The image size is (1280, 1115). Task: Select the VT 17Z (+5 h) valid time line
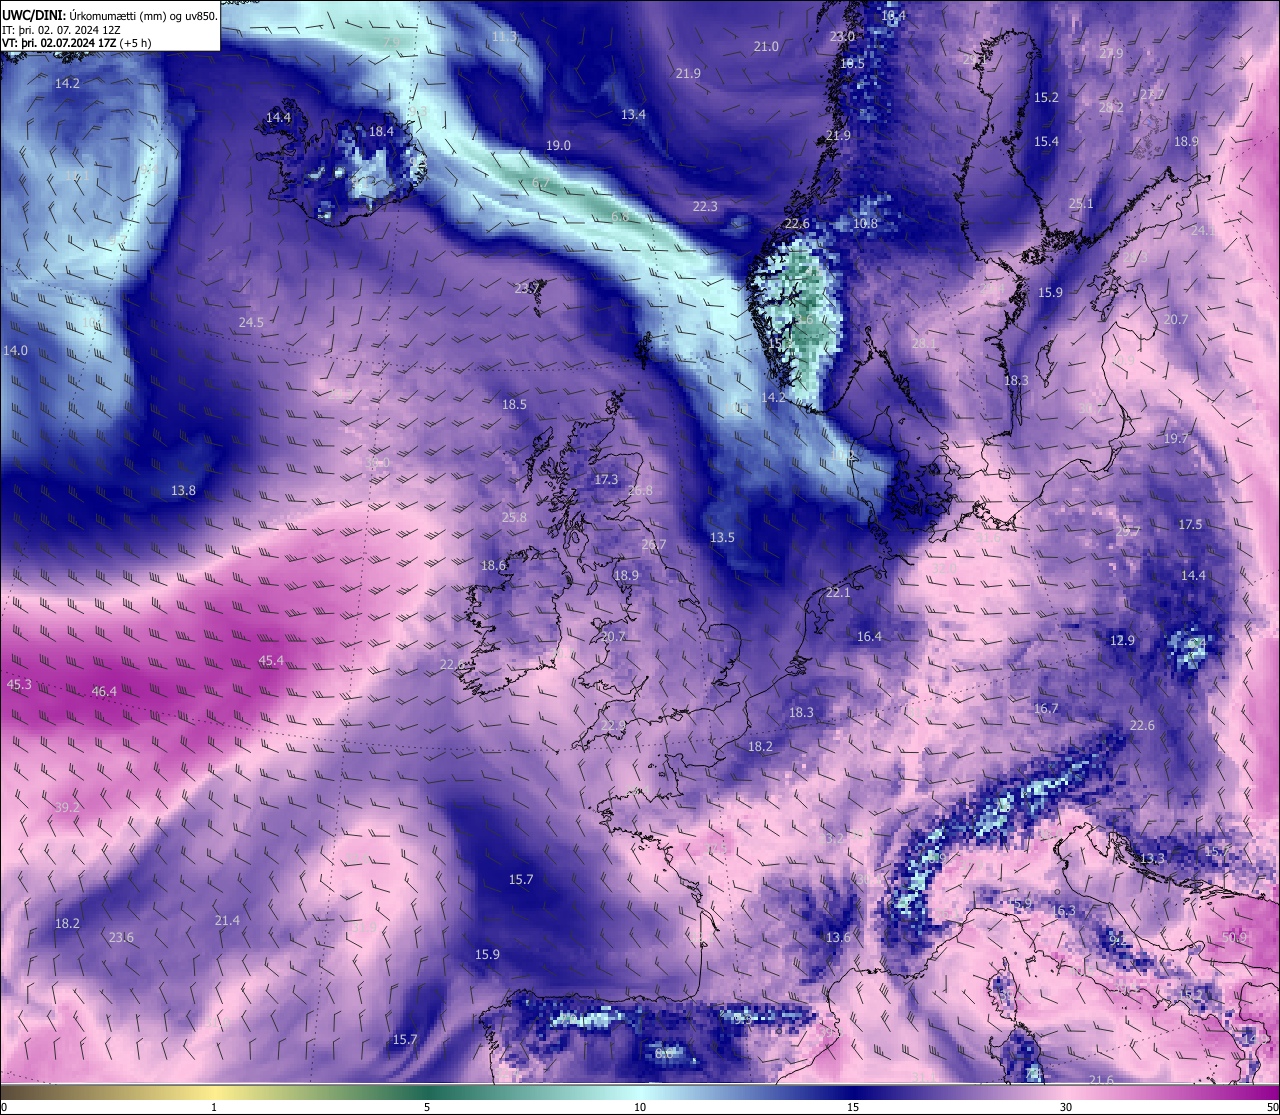[x=77, y=43]
